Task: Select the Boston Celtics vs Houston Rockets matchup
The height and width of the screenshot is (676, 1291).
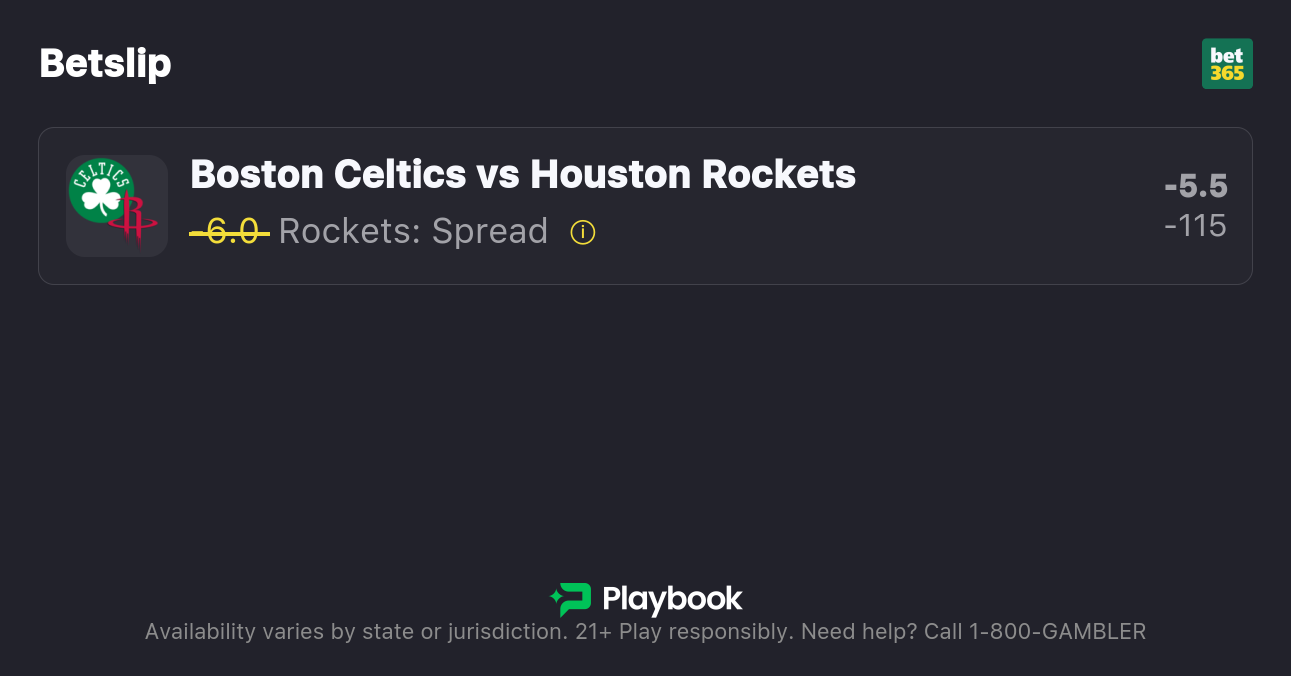Action: (x=523, y=174)
